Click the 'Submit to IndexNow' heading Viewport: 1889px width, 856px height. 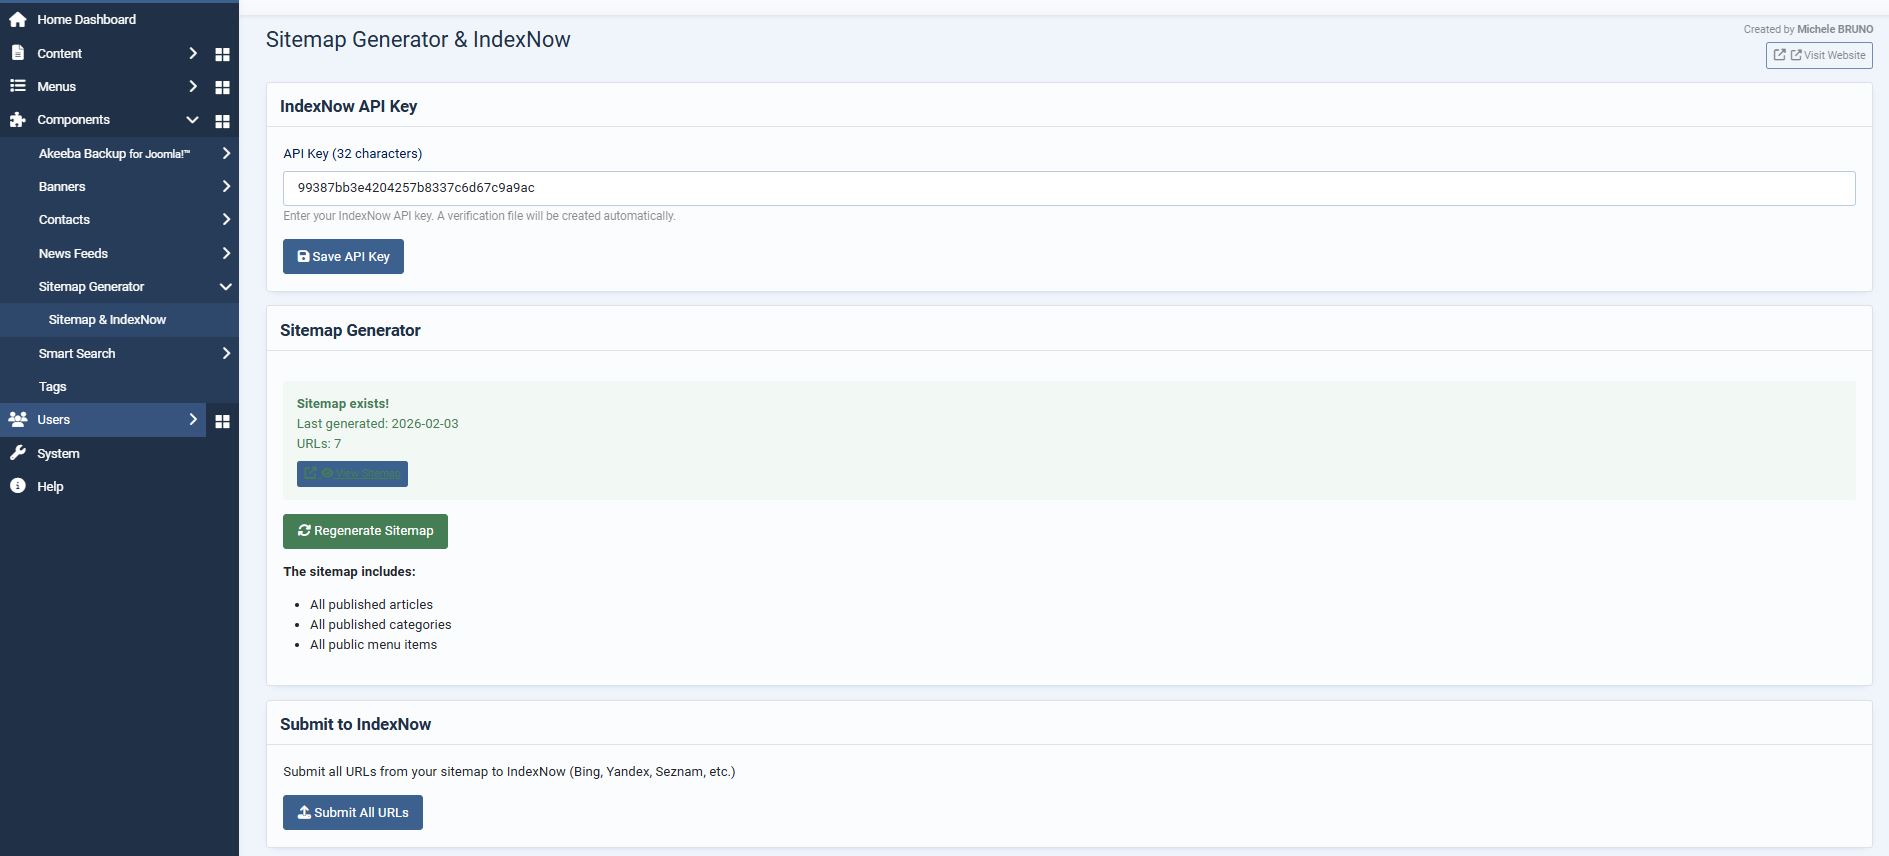(355, 724)
